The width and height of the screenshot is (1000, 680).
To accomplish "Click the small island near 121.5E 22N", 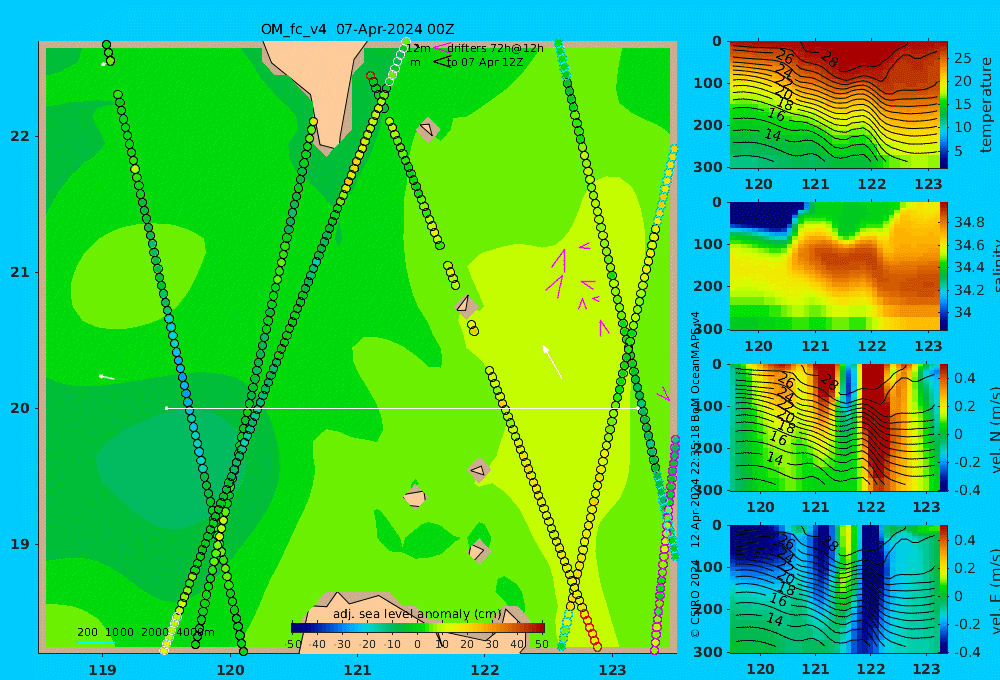I will 427,130.
